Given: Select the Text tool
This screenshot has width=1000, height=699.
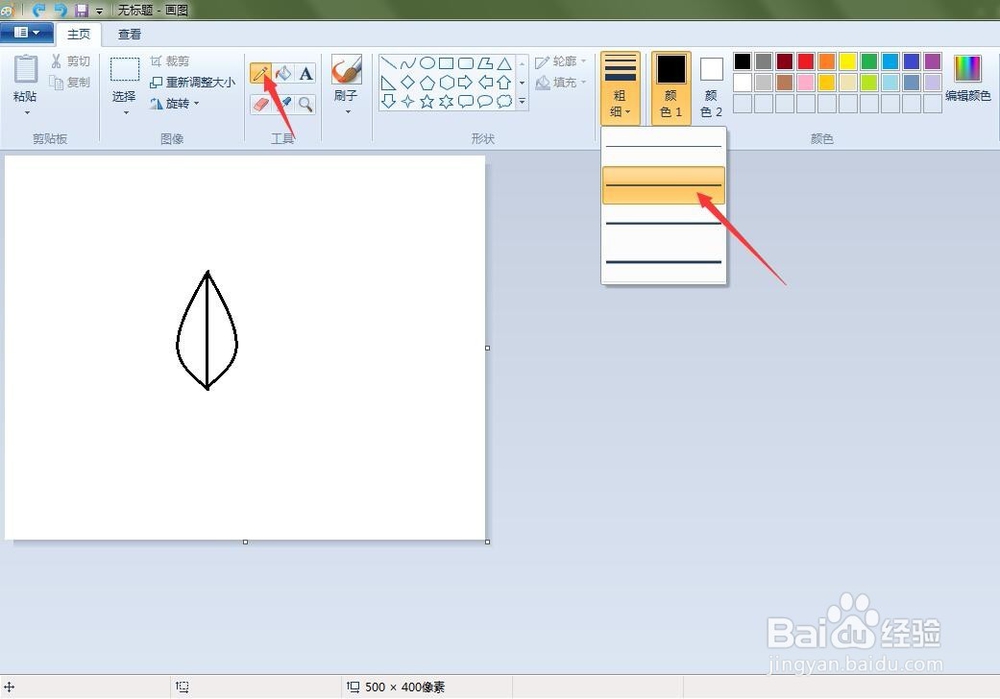Looking at the screenshot, I should coord(306,73).
